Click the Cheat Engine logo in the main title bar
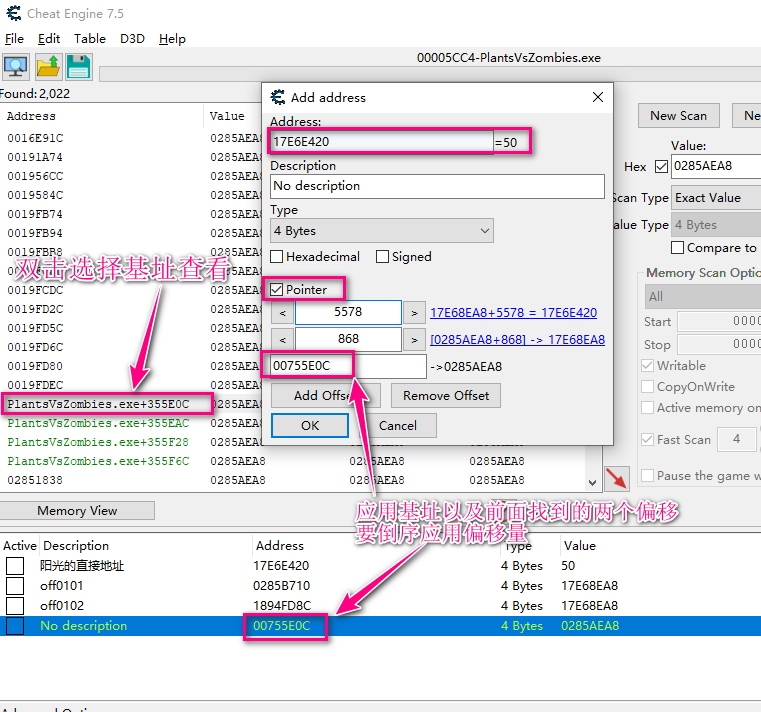 coord(14,13)
